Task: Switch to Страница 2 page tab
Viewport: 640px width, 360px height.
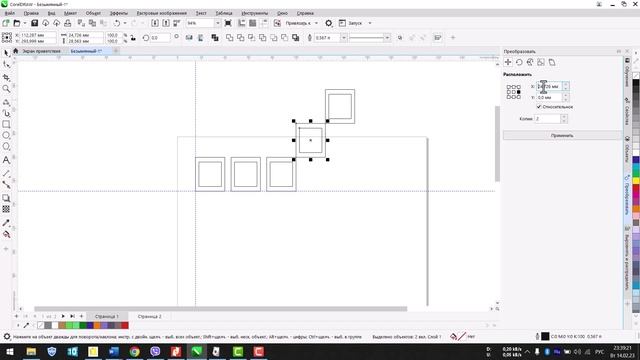Action: click(149, 316)
